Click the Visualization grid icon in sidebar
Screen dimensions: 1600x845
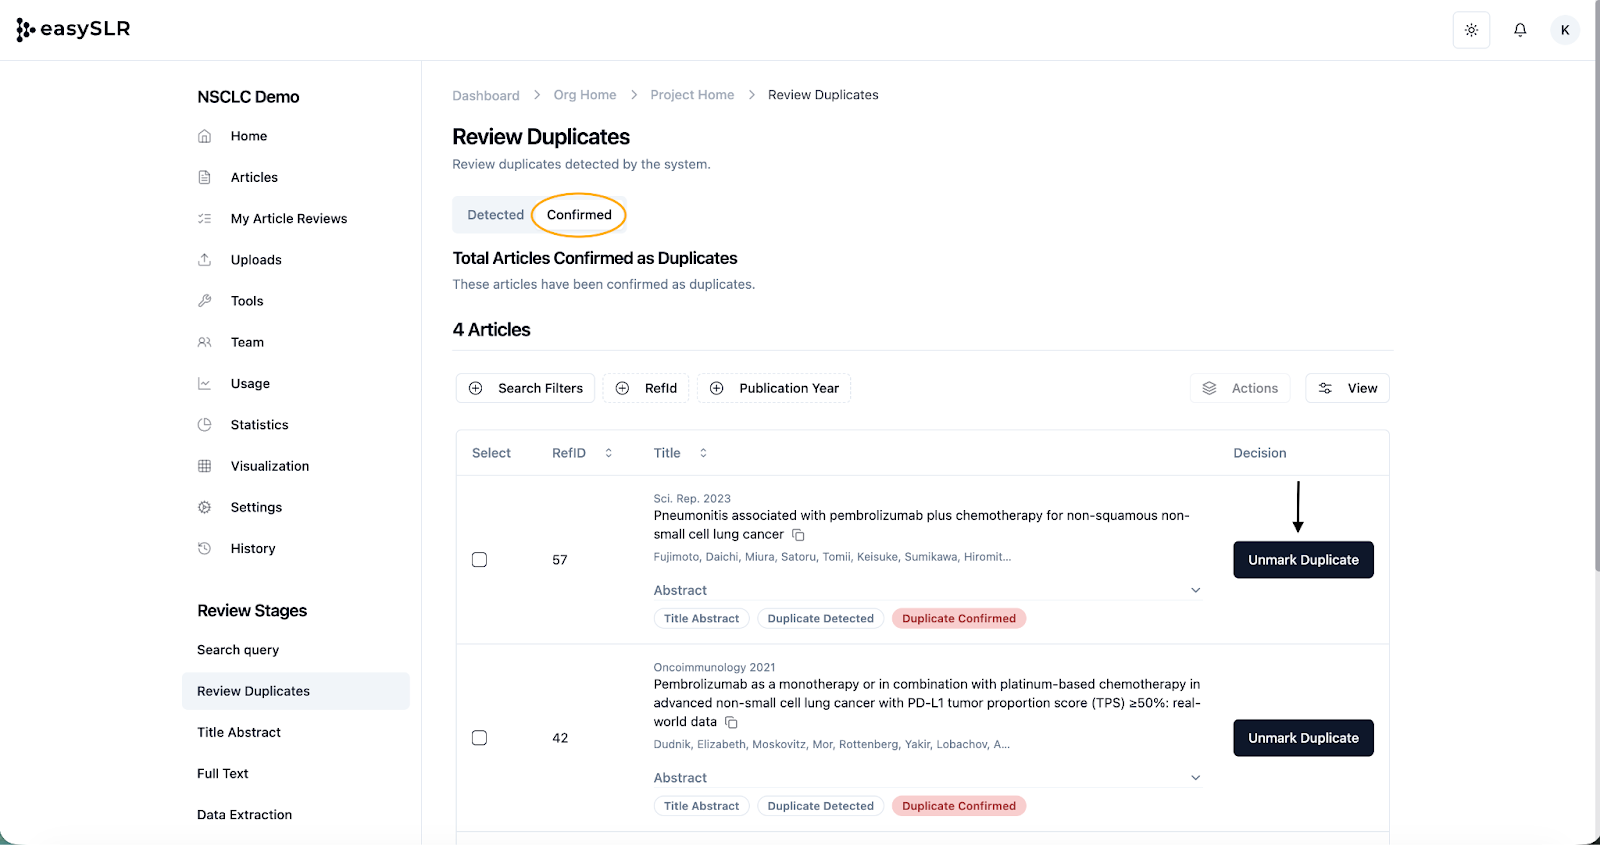pos(205,466)
